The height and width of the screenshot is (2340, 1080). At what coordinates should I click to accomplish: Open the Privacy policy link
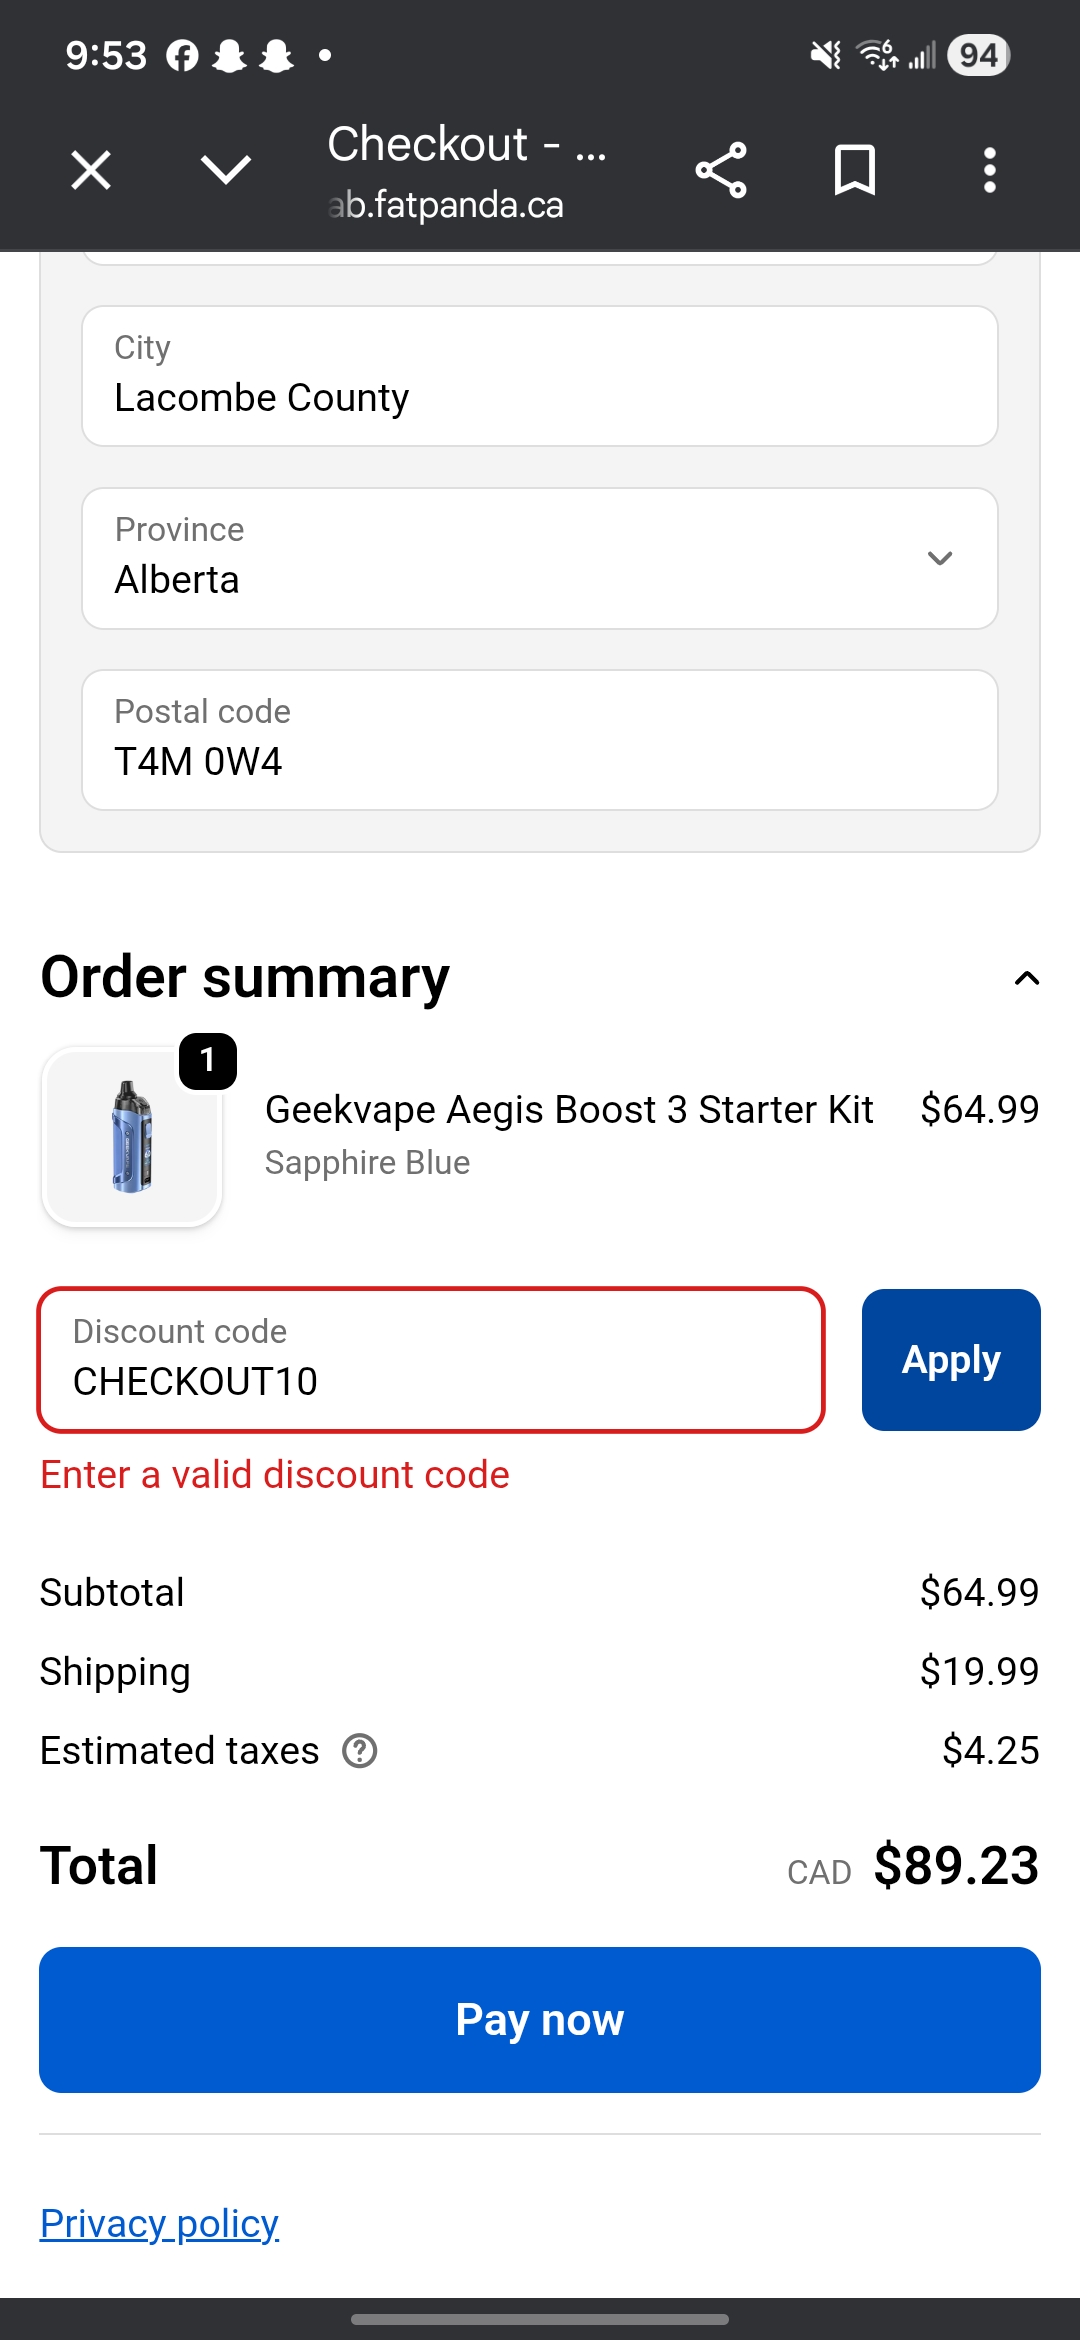(159, 2224)
